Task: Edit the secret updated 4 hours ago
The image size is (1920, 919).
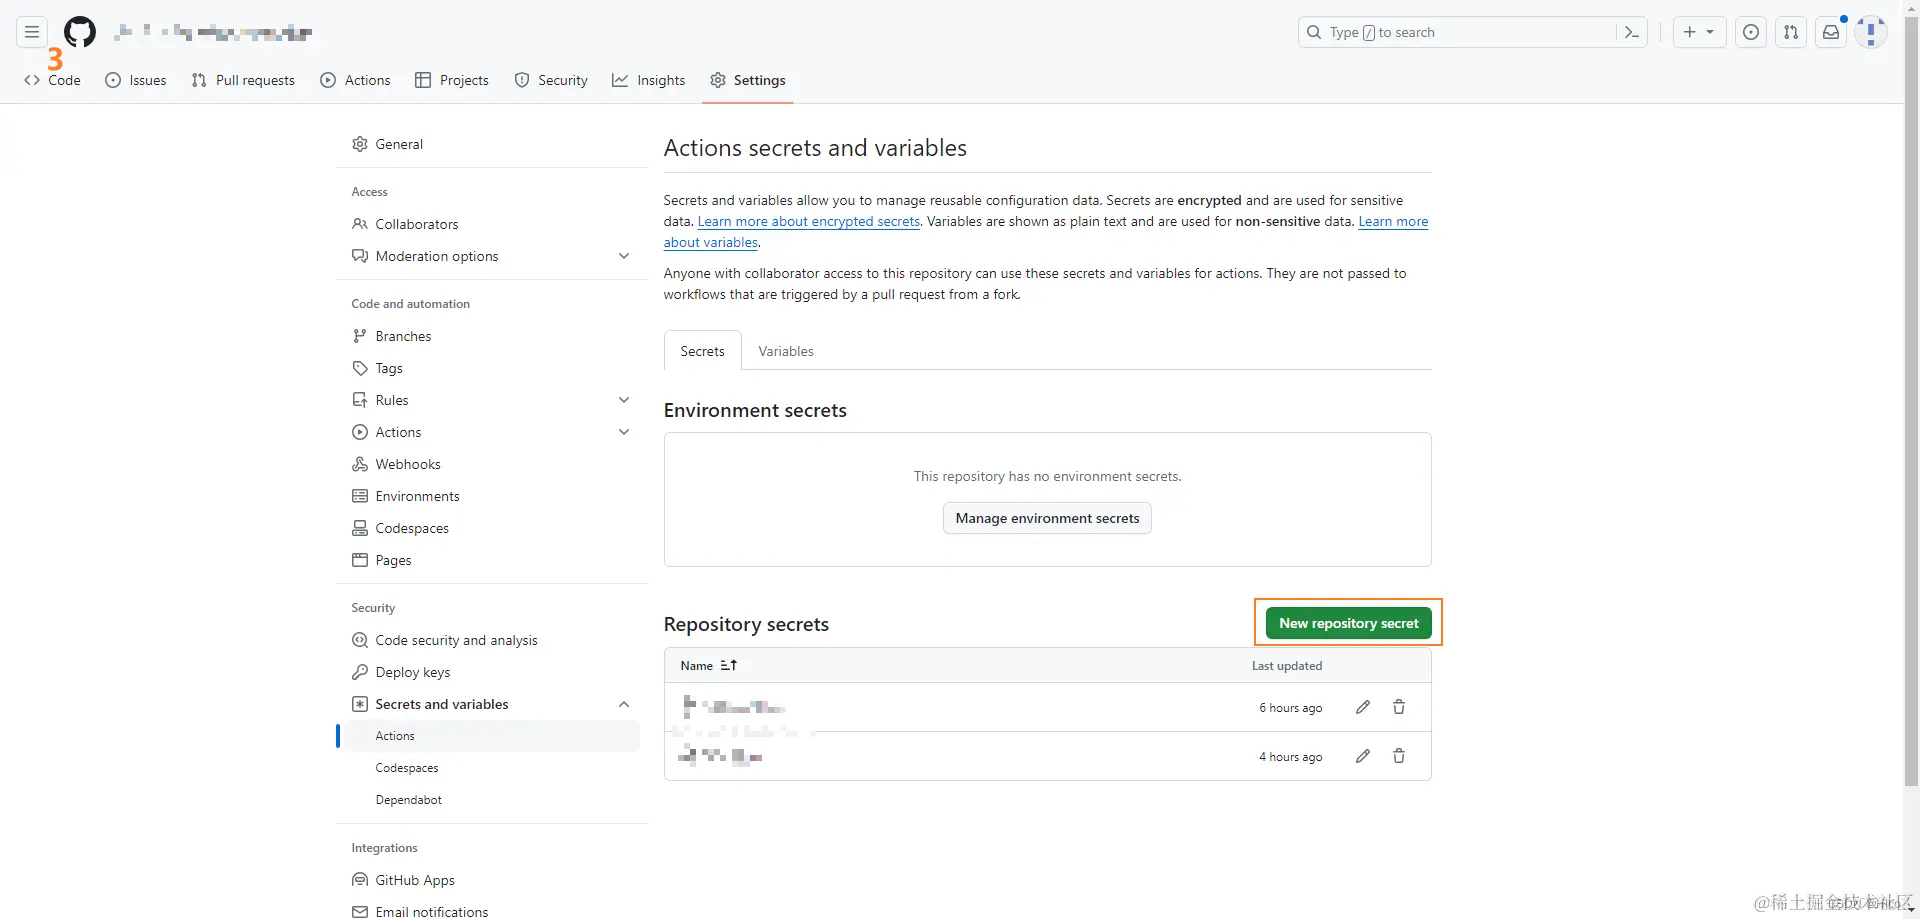Action: [x=1363, y=756]
